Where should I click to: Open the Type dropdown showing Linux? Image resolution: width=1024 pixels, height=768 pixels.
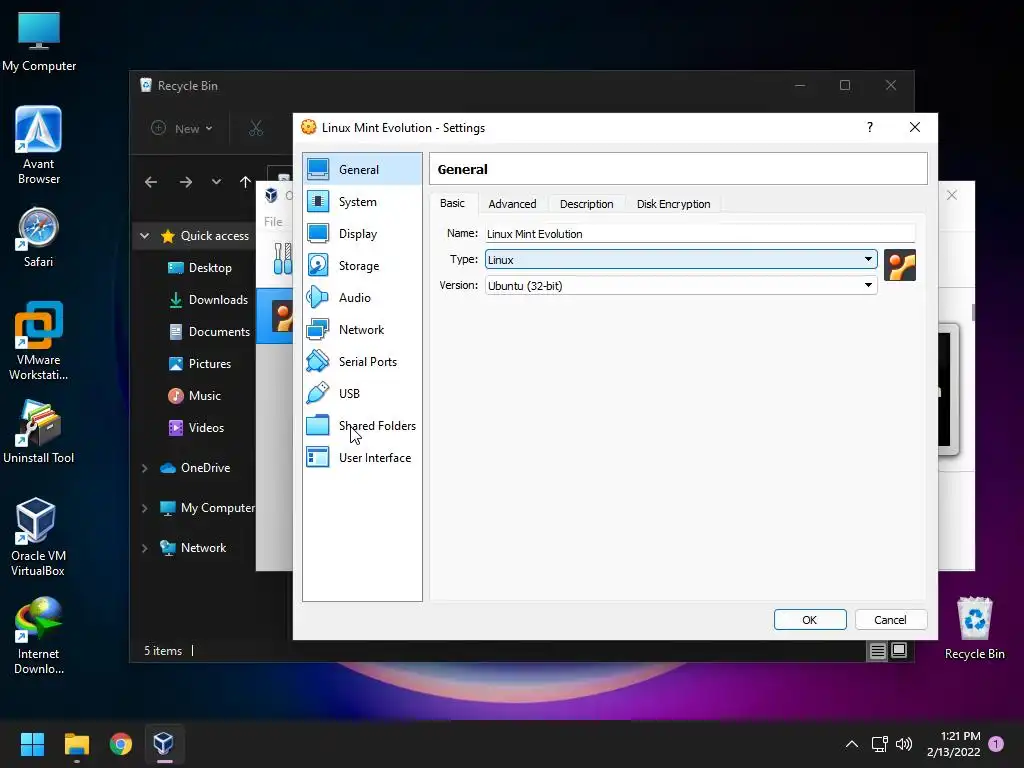pos(680,259)
